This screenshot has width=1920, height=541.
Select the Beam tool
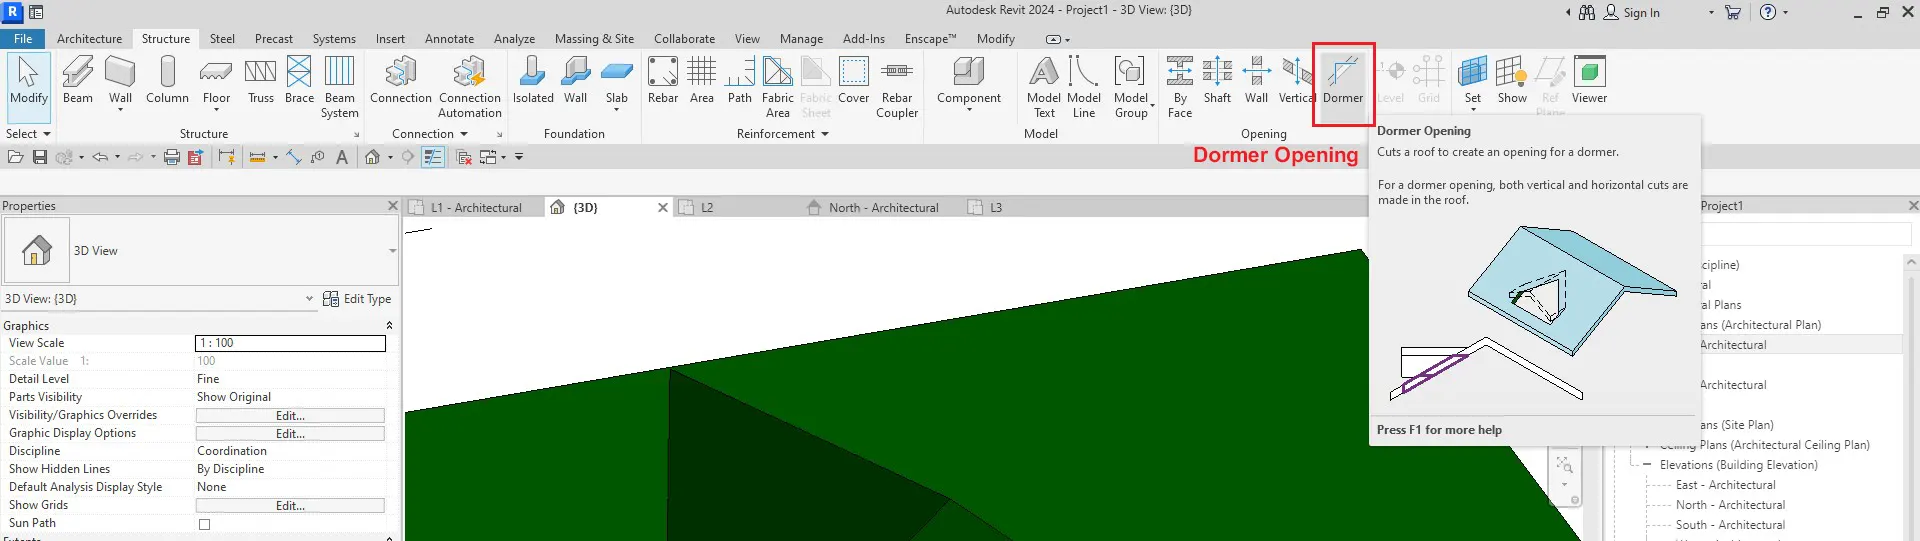coord(77,80)
